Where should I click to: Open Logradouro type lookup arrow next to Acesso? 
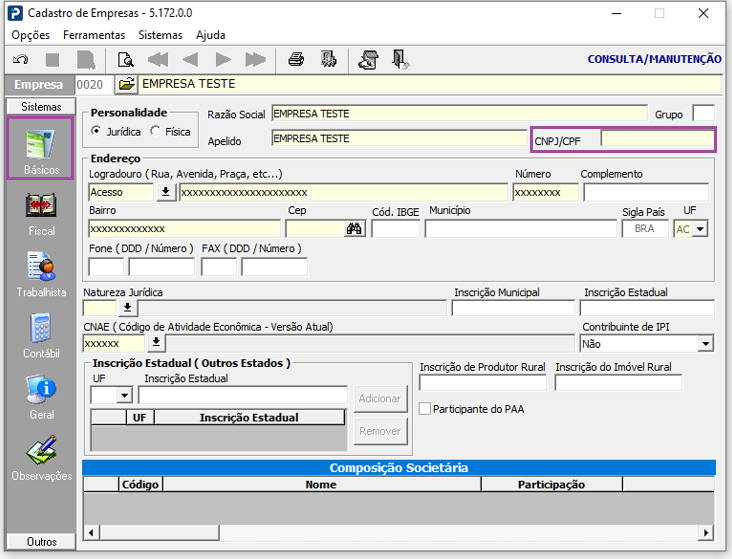coord(166,192)
